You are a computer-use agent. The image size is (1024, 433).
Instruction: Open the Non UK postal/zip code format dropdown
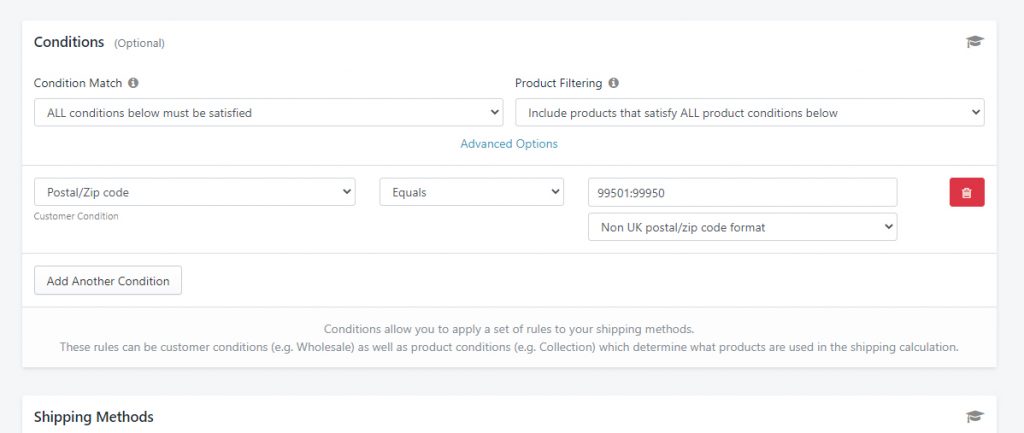[743, 227]
